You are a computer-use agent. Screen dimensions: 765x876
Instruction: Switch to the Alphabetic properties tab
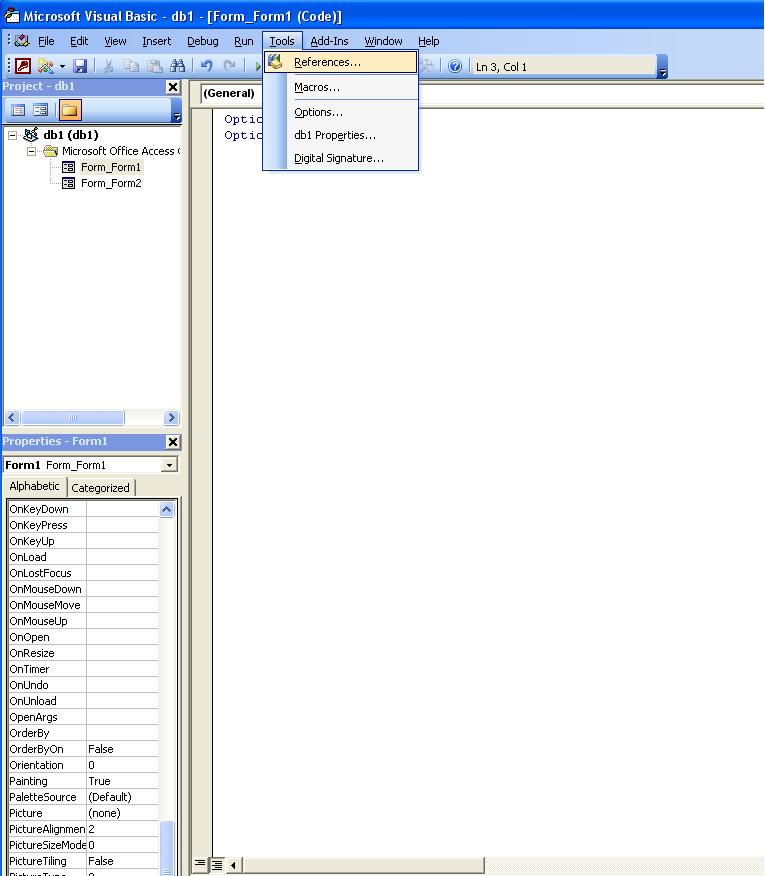[x=34, y=487]
